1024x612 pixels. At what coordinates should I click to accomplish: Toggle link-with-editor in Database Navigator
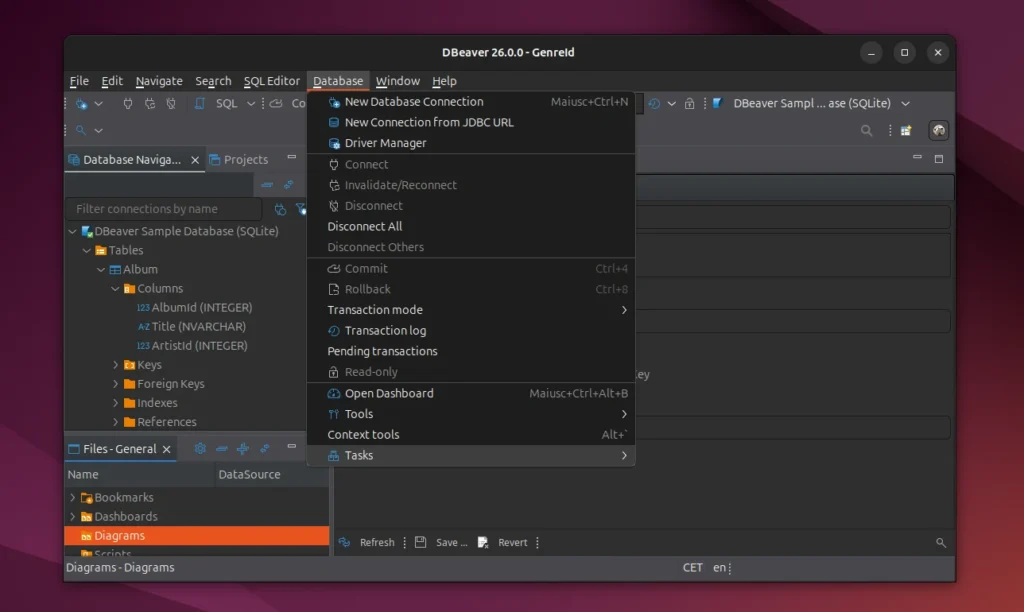click(x=288, y=185)
